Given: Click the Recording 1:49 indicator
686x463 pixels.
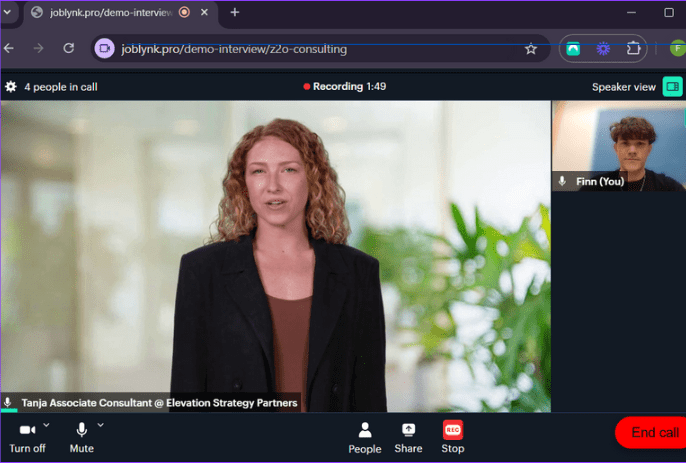Looking at the screenshot, I should pyautogui.click(x=345, y=87).
